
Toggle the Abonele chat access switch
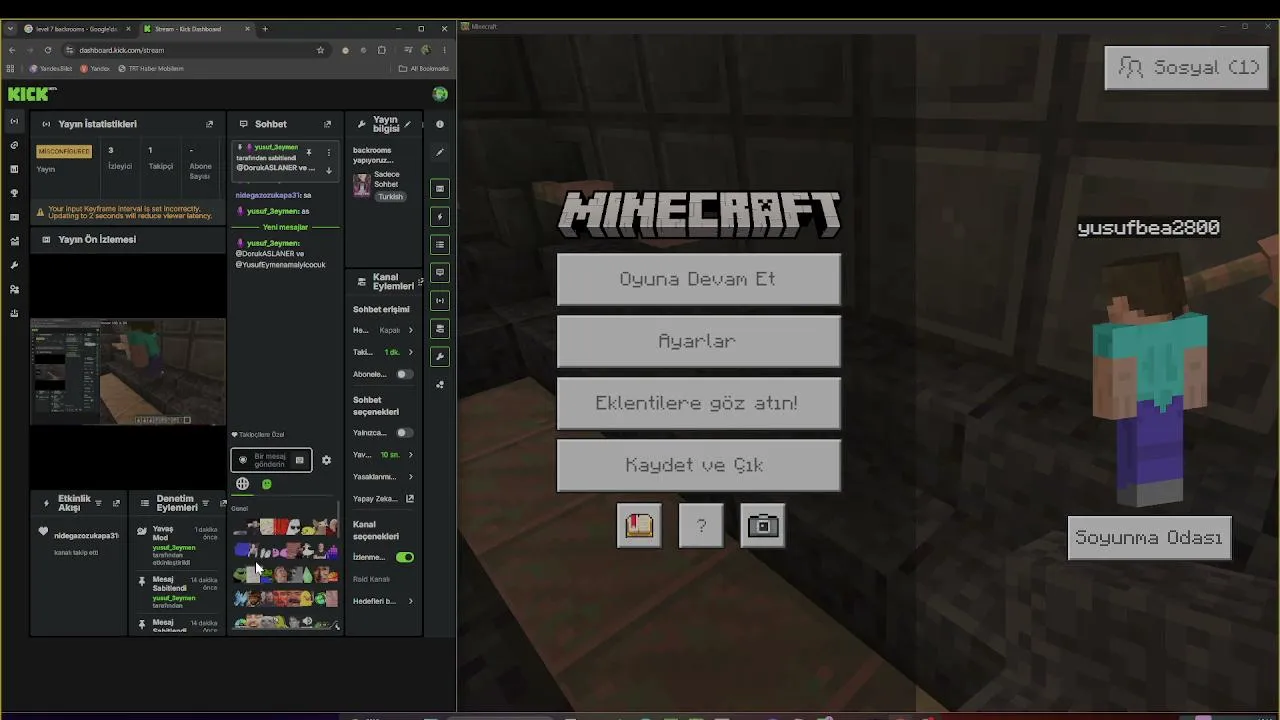tap(404, 374)
